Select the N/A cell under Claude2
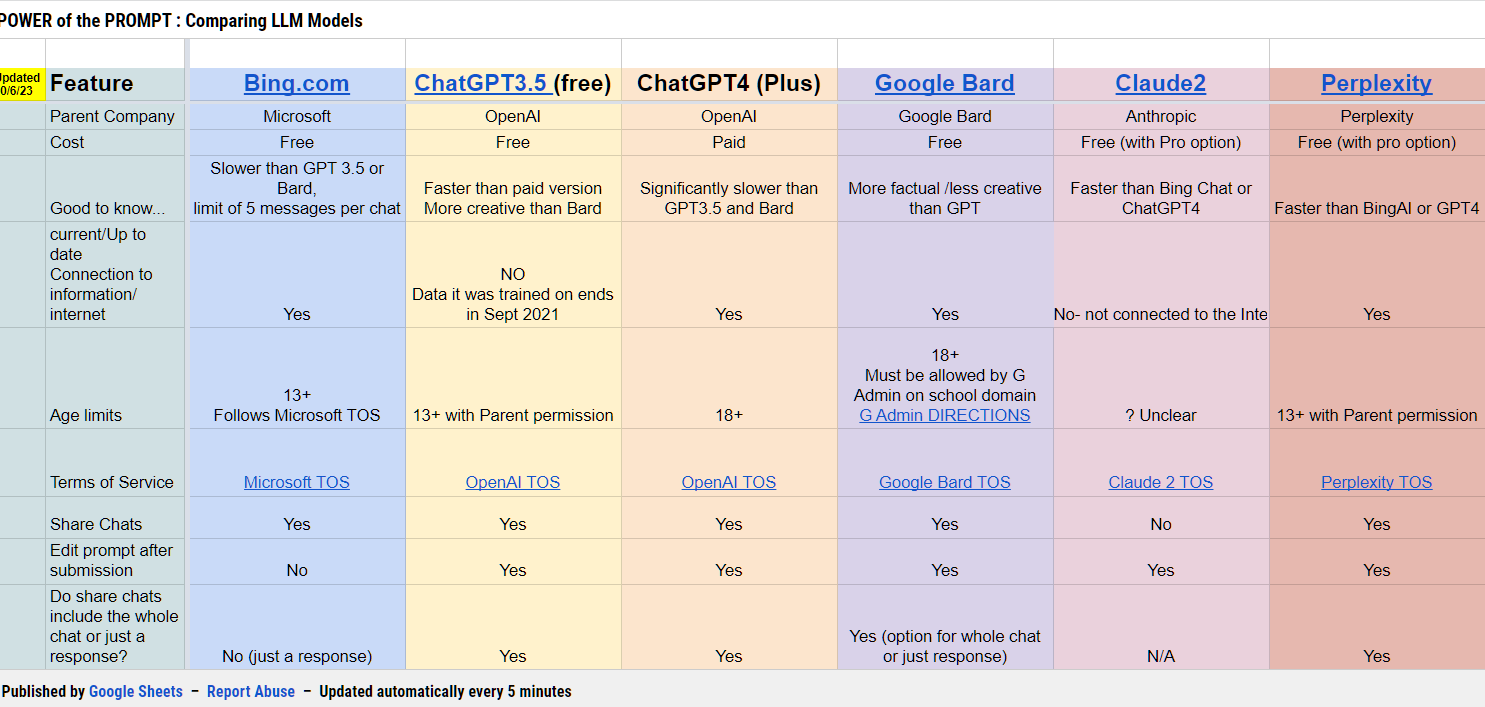Image resolution: width=1485 pixels, height=707 pixels. (x=1161, y=627)
